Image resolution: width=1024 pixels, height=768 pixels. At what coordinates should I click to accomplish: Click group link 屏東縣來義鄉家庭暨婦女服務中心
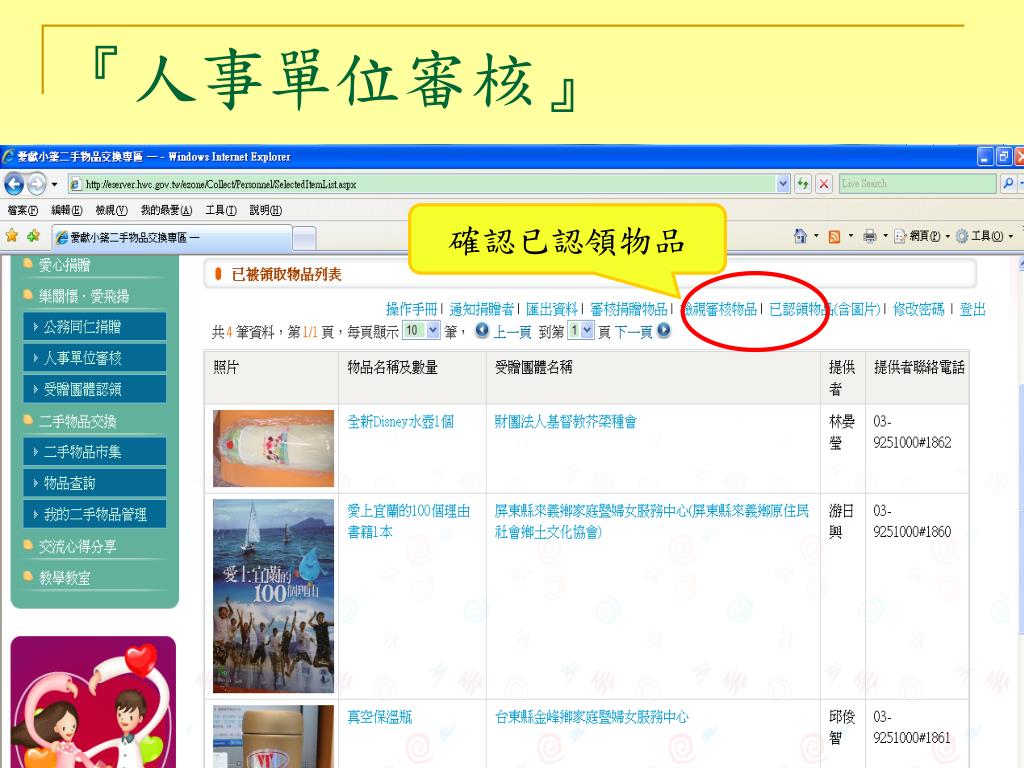click(x=652, y=521)
